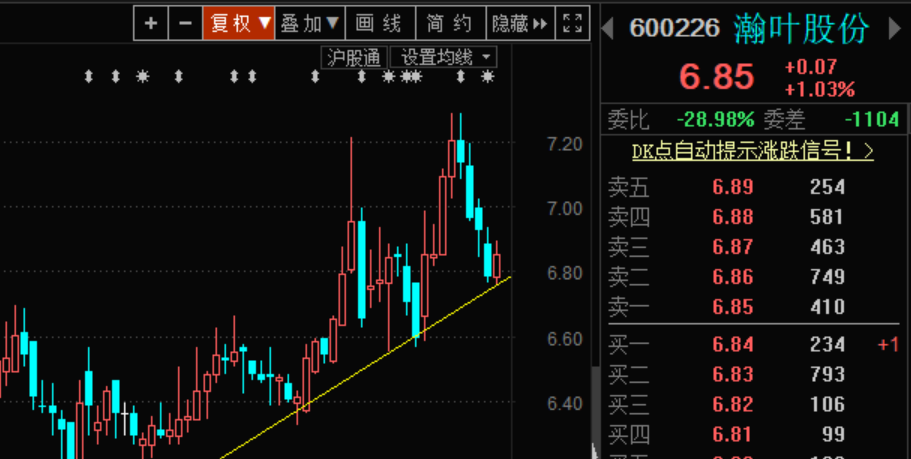Click the 6.60 price axis label
The width and height of the screenshot is (911, 459).
[x=565, y=339]
